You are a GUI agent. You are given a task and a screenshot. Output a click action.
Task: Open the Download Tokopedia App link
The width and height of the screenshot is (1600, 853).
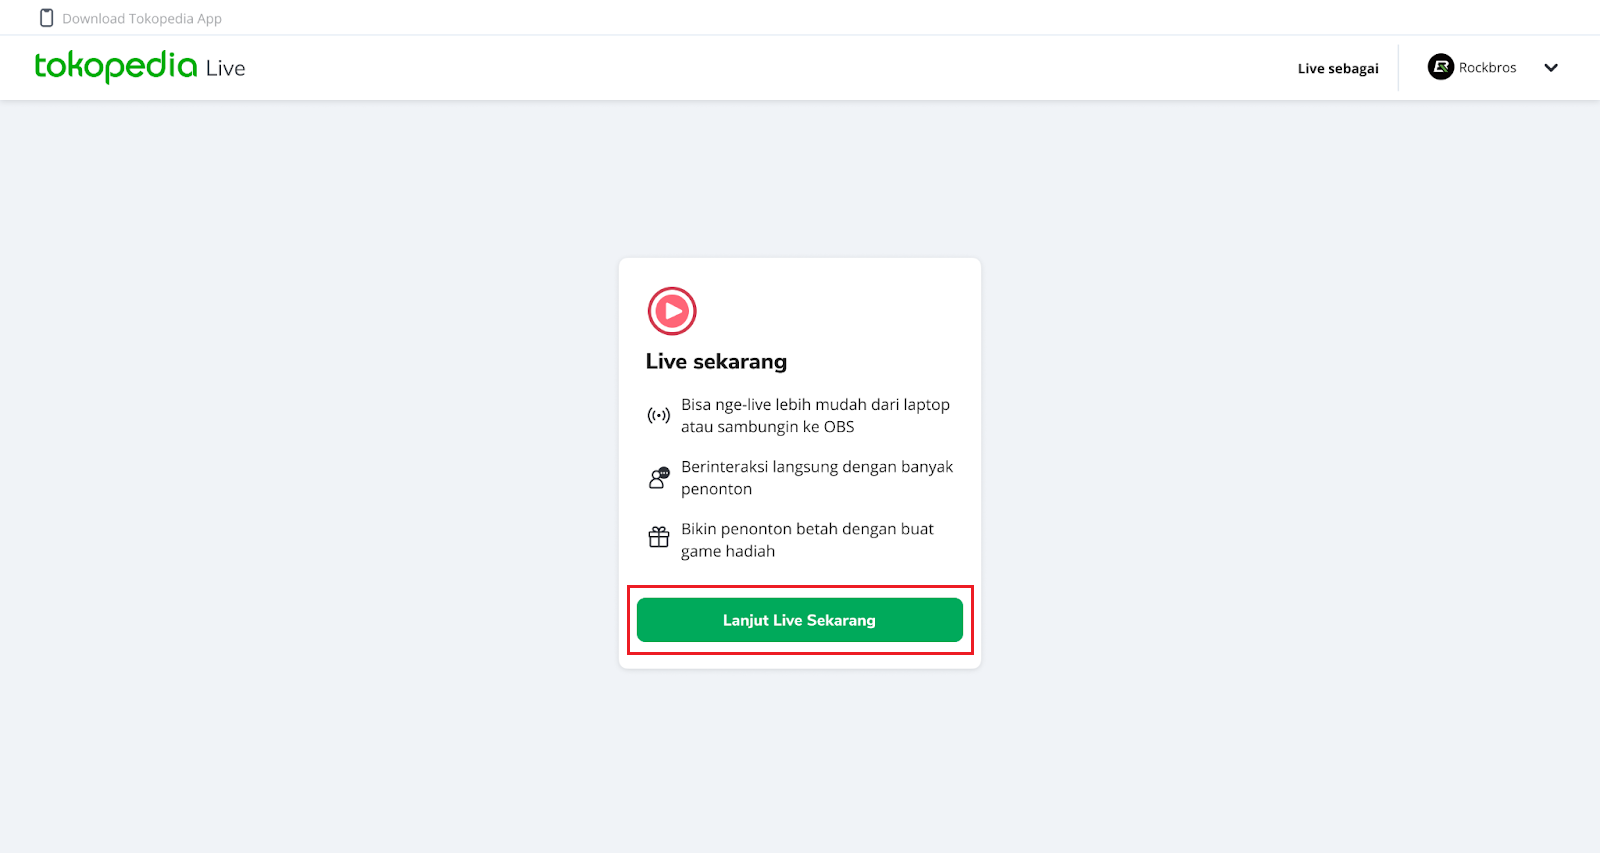142,18
